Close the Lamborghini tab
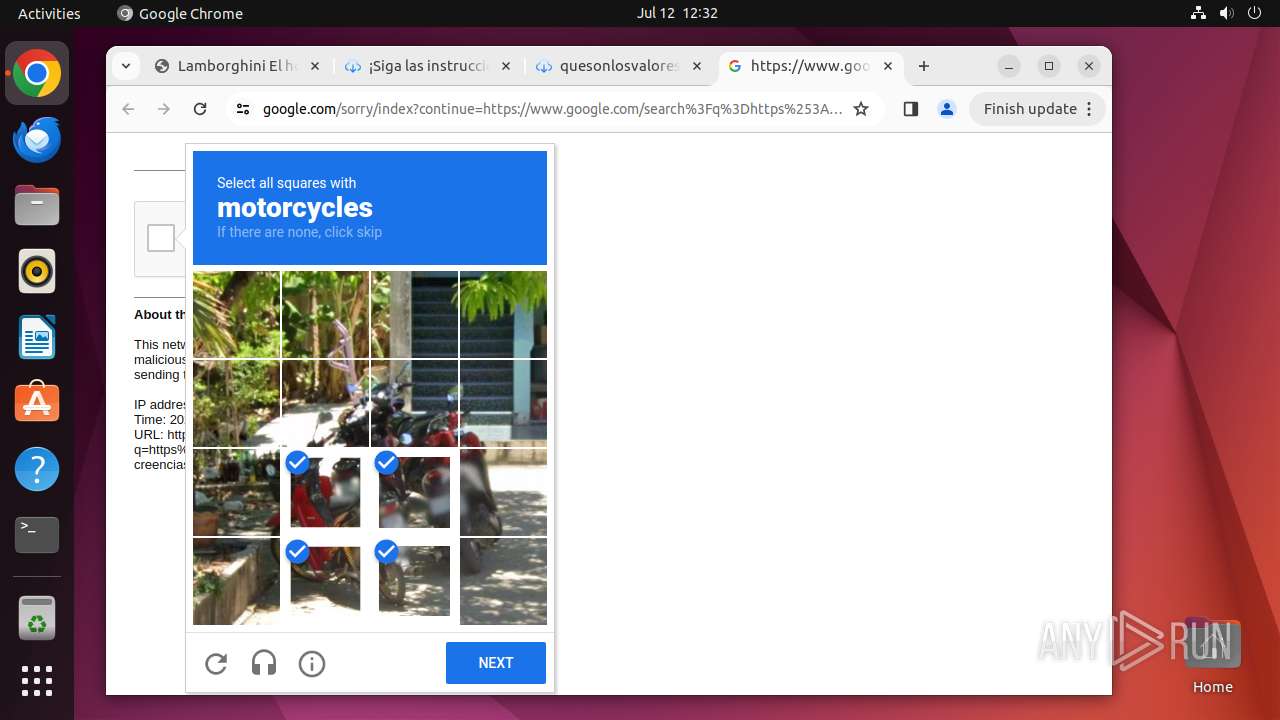1280x720 pixels. coord(314,66)
